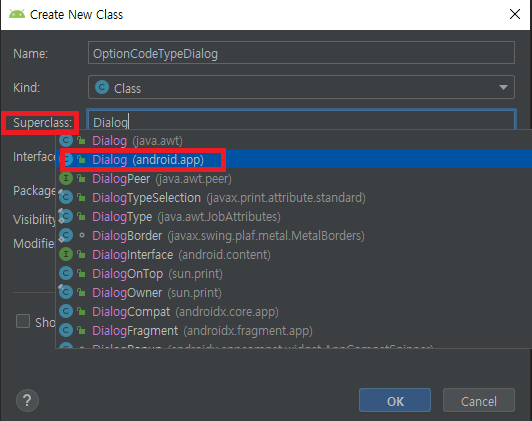The height and width of the screenshot is (421, 532).
Task: Select DialogOnTop (sun.print) entry
Action: (293, 273)
